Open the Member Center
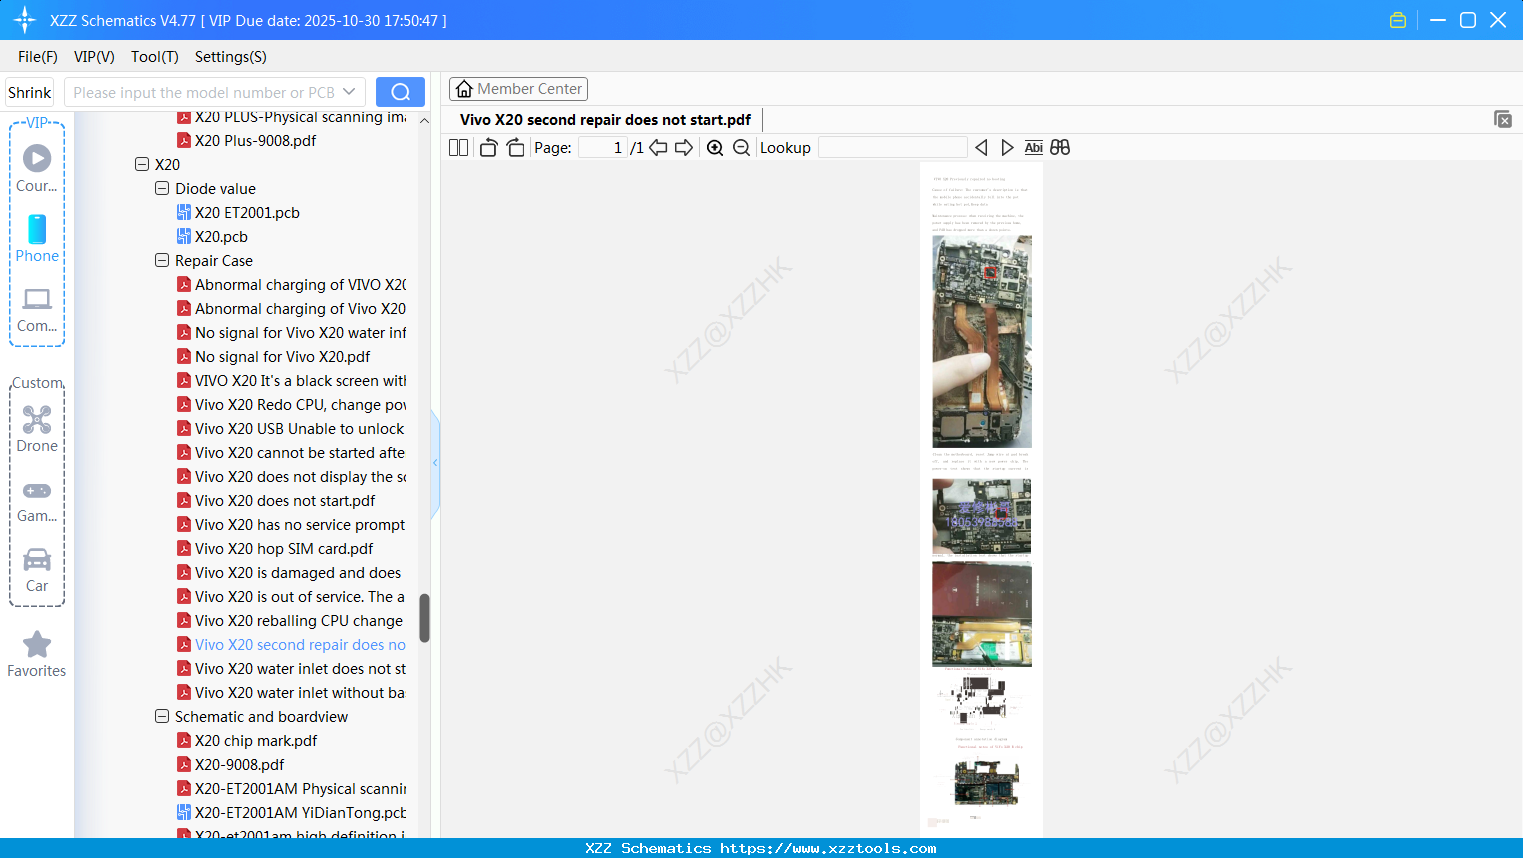Screen dimensions: 1523x858 (518, 89)
